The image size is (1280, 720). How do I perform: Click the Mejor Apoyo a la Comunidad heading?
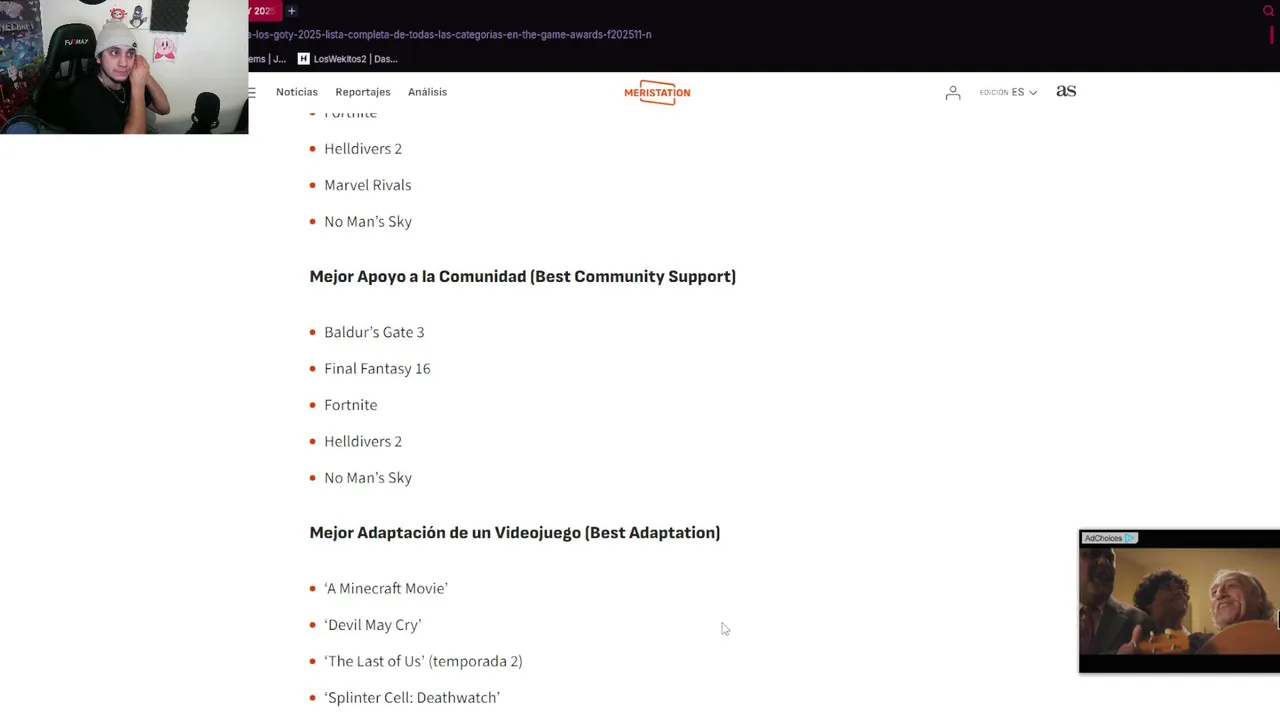(523, 277)
